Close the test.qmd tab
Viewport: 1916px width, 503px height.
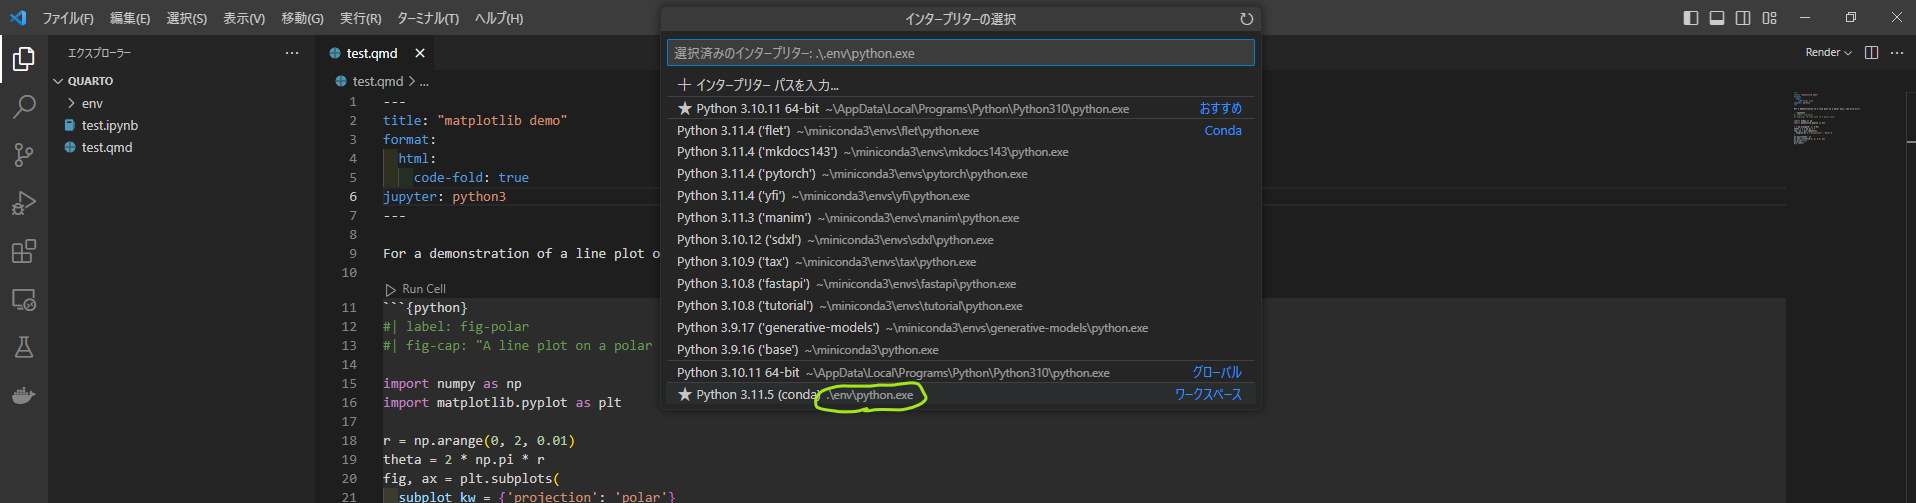420,53
